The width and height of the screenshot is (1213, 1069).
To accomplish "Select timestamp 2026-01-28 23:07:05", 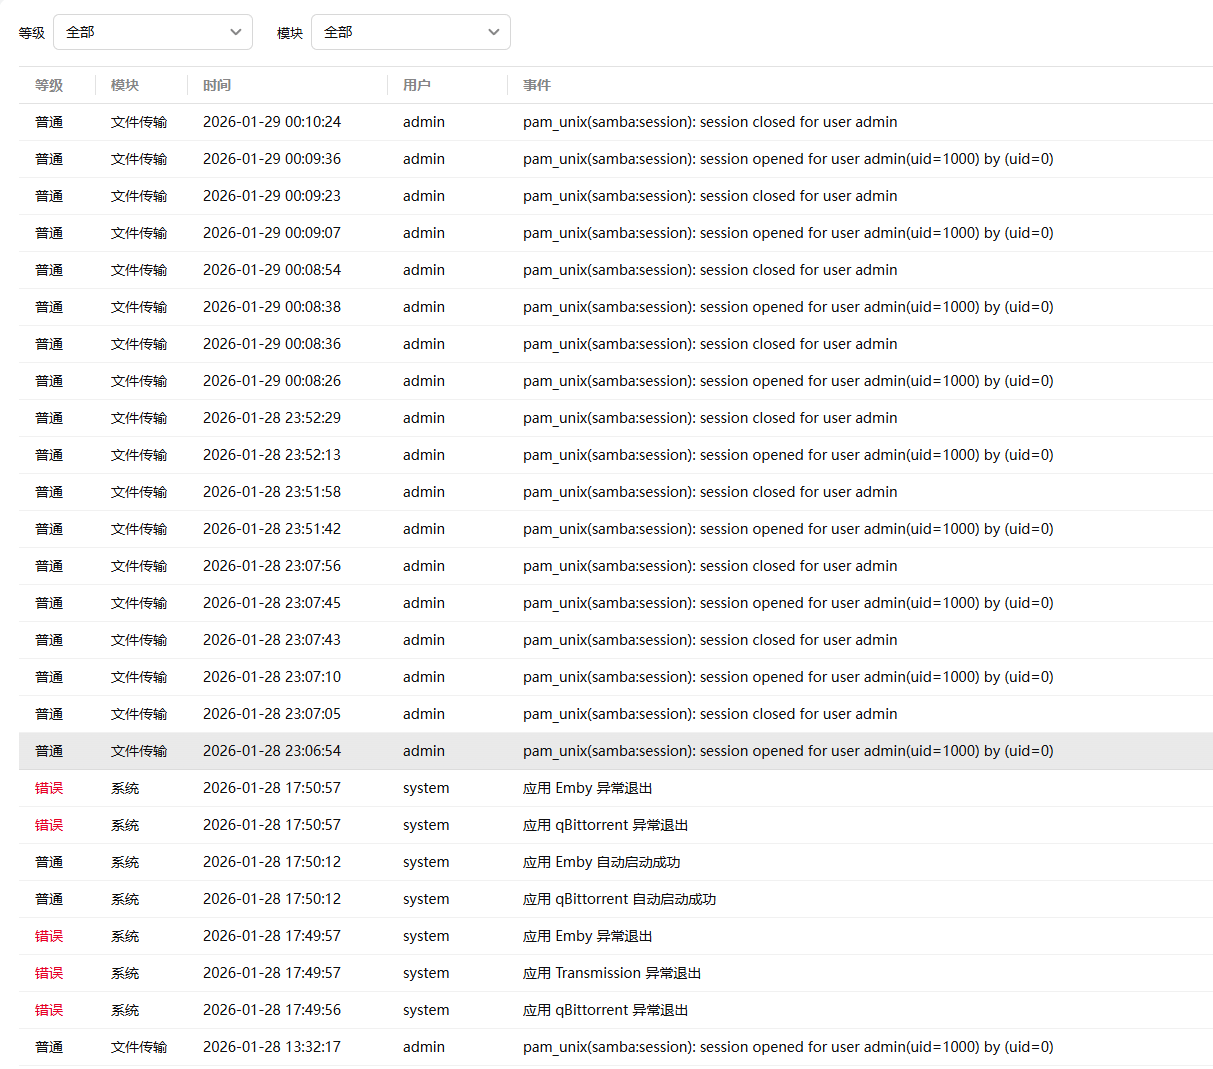I will [272, 714].
